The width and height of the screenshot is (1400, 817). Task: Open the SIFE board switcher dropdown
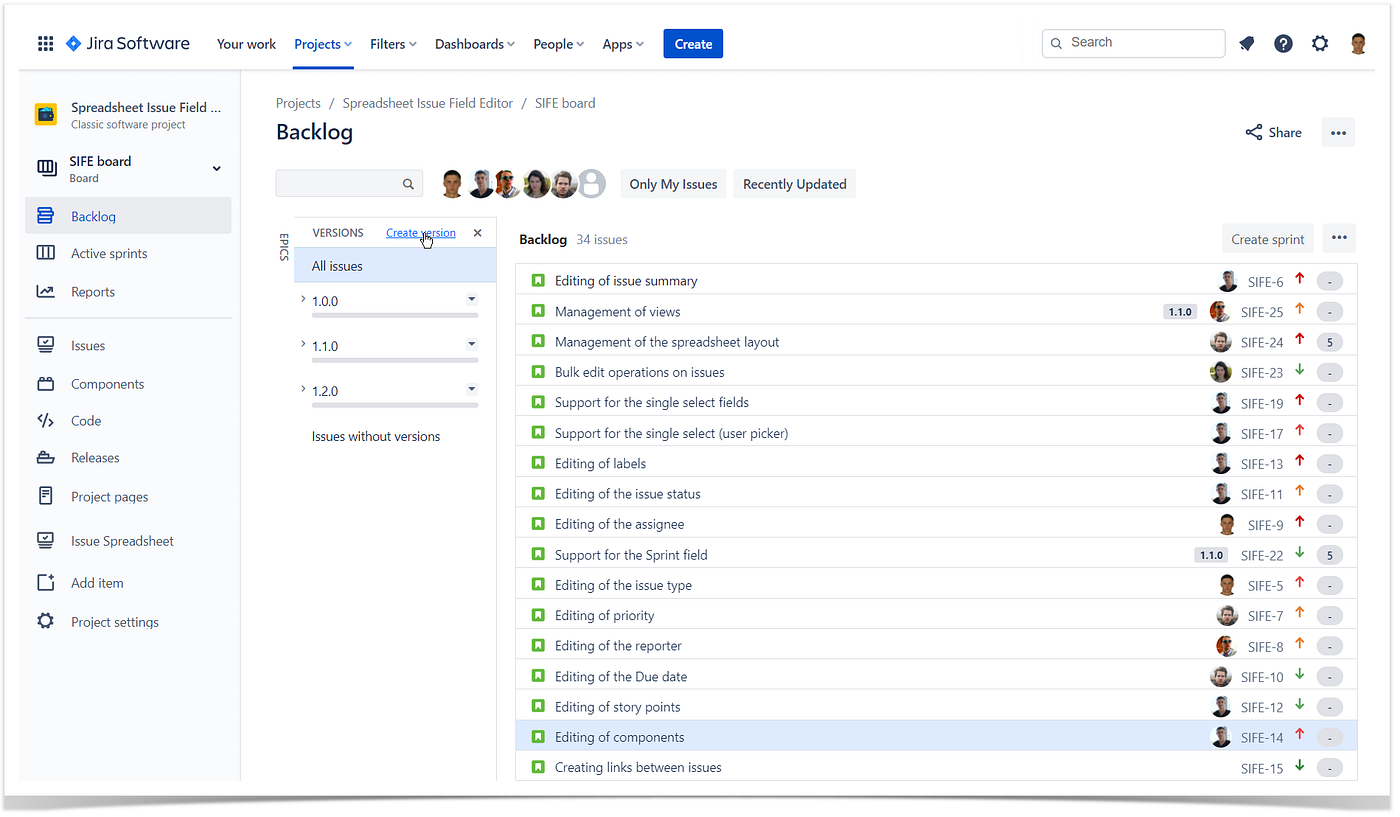tap(217, 168)
